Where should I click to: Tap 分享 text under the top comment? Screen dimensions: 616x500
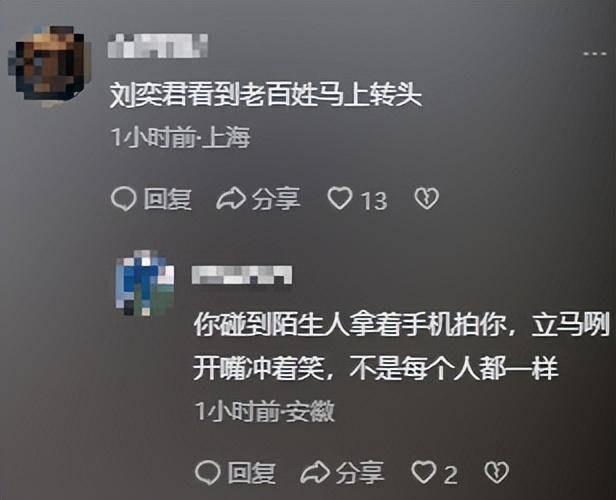coord(276,199)
